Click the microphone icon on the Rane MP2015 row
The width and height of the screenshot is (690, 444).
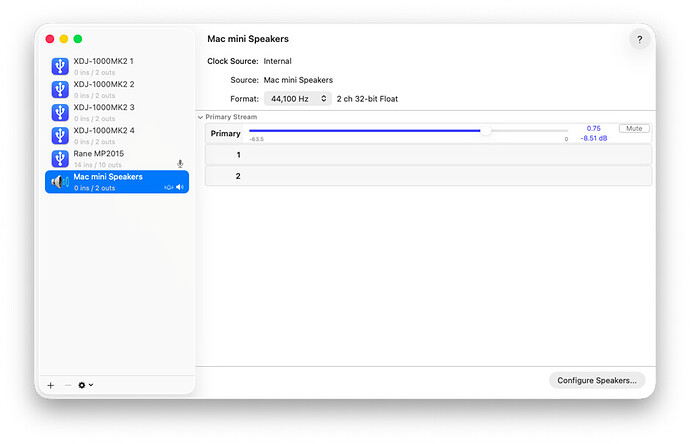click(180, 164)
